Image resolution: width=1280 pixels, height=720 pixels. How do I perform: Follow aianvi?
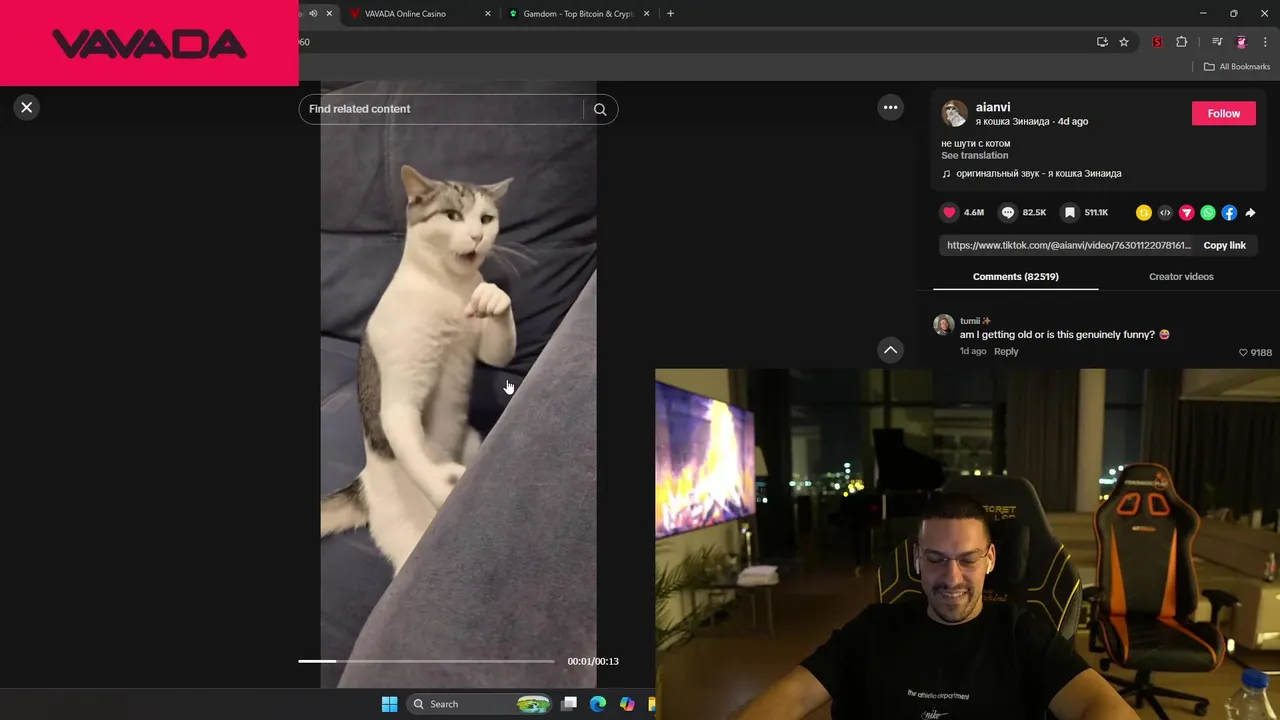pos(1223,113)
